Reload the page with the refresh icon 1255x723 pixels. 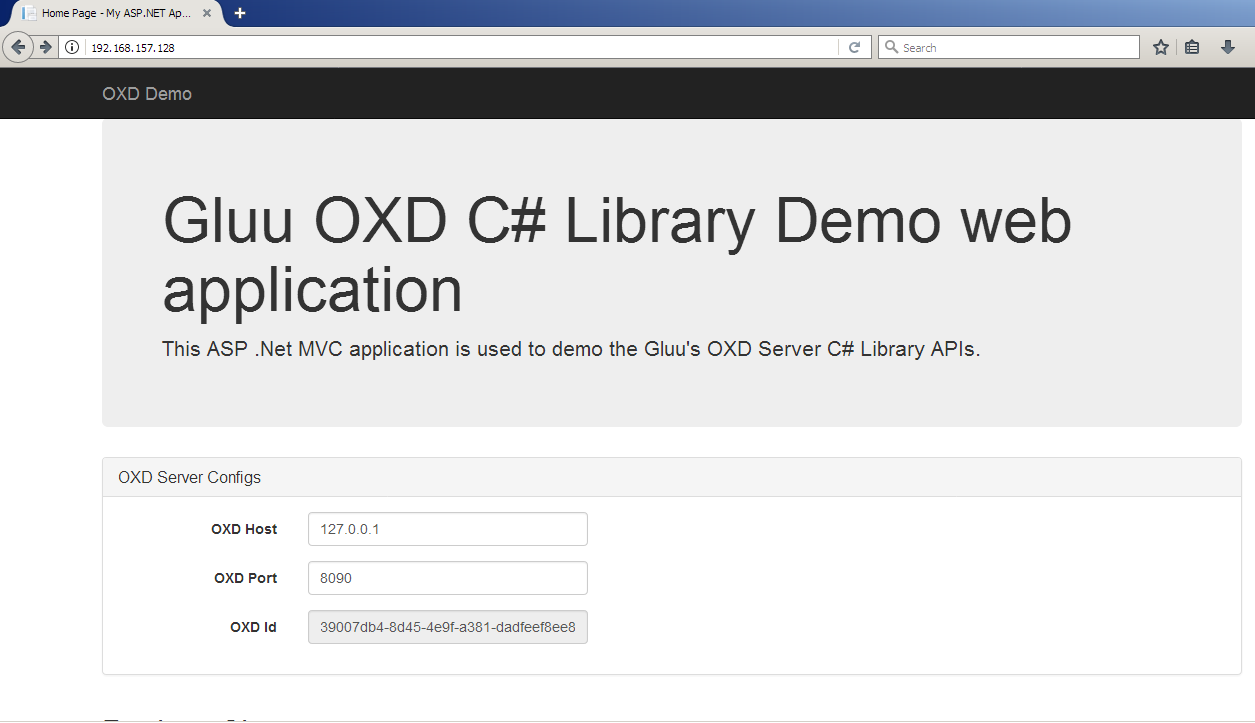854,47
